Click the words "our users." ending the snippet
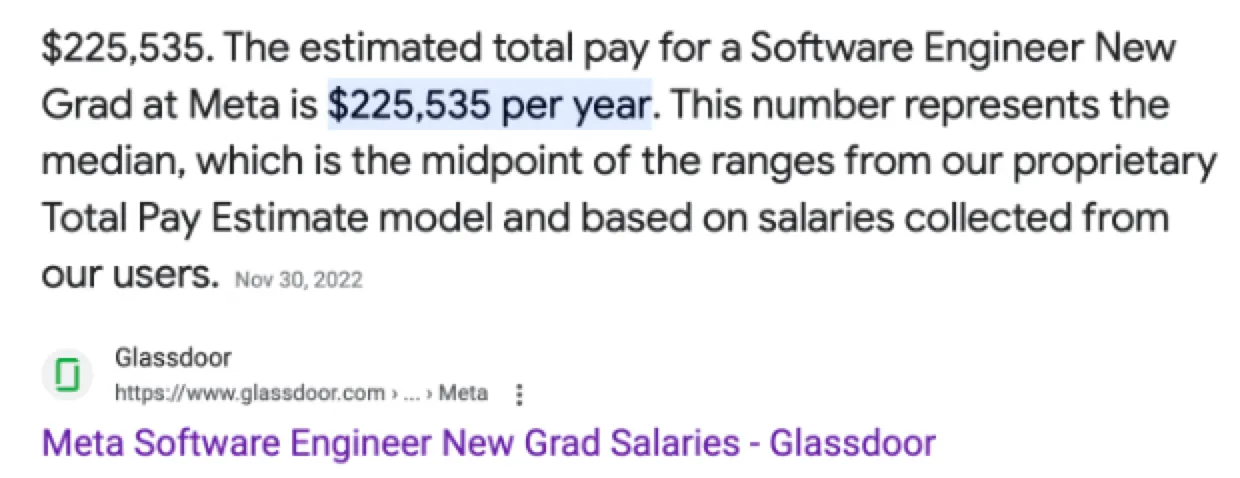The image size is (1240, 478). [x=129, y=273]
